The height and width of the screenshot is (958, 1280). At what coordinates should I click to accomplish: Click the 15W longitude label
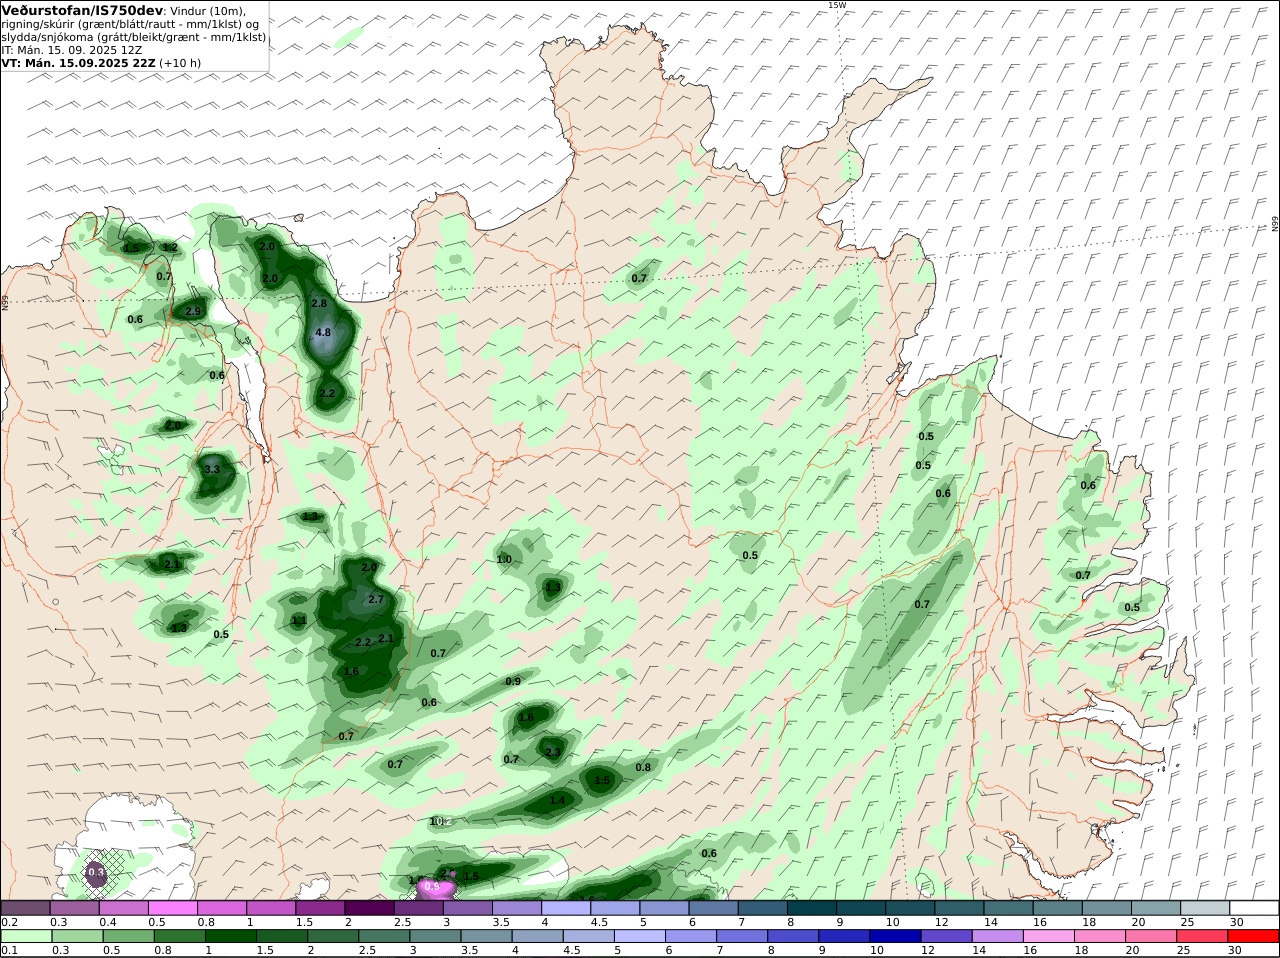click(837, 5)
